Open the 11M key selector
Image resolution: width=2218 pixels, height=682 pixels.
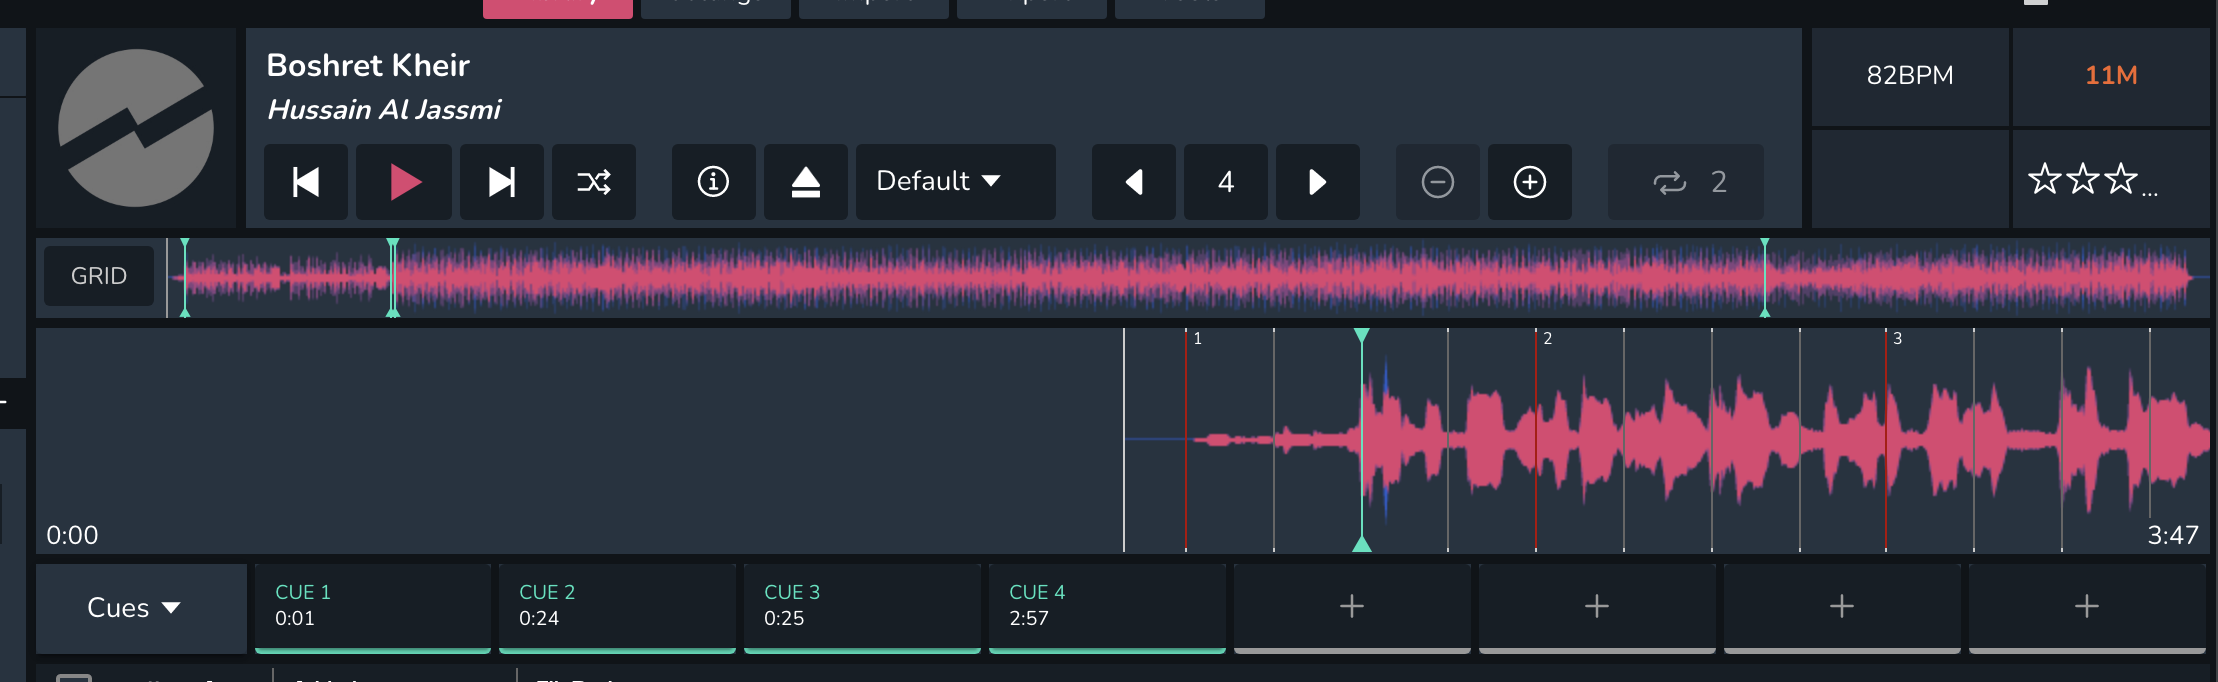click(x=2110, y=76)
